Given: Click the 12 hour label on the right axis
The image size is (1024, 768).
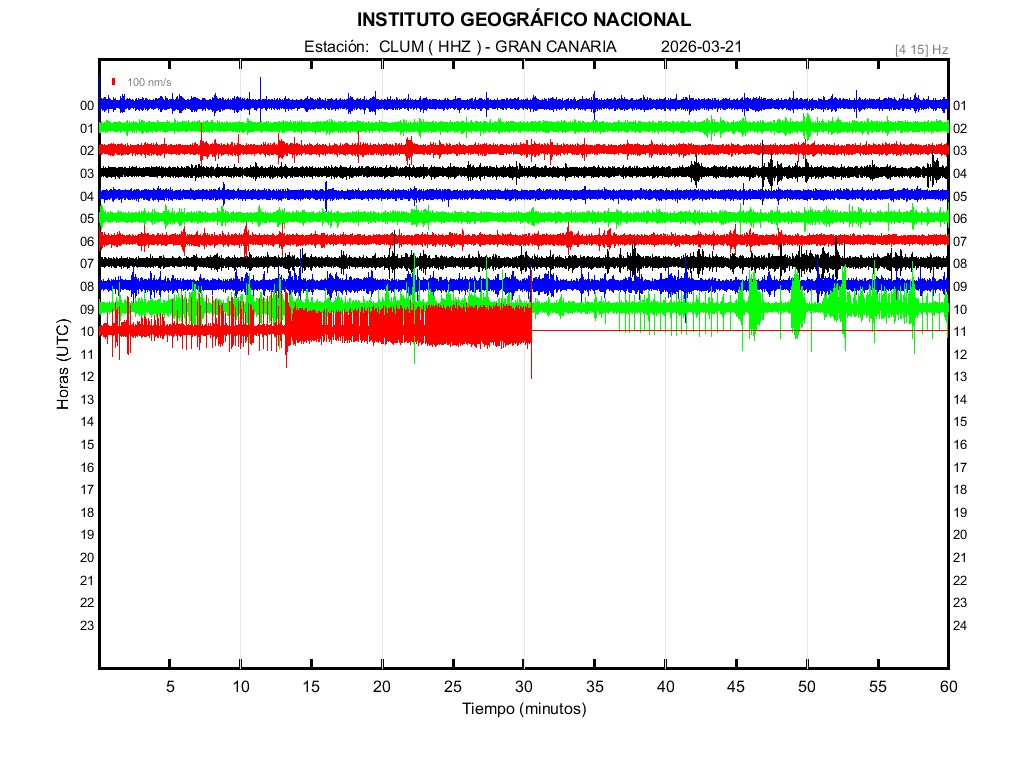Looking at the screenshot, I should click(959, 354).
